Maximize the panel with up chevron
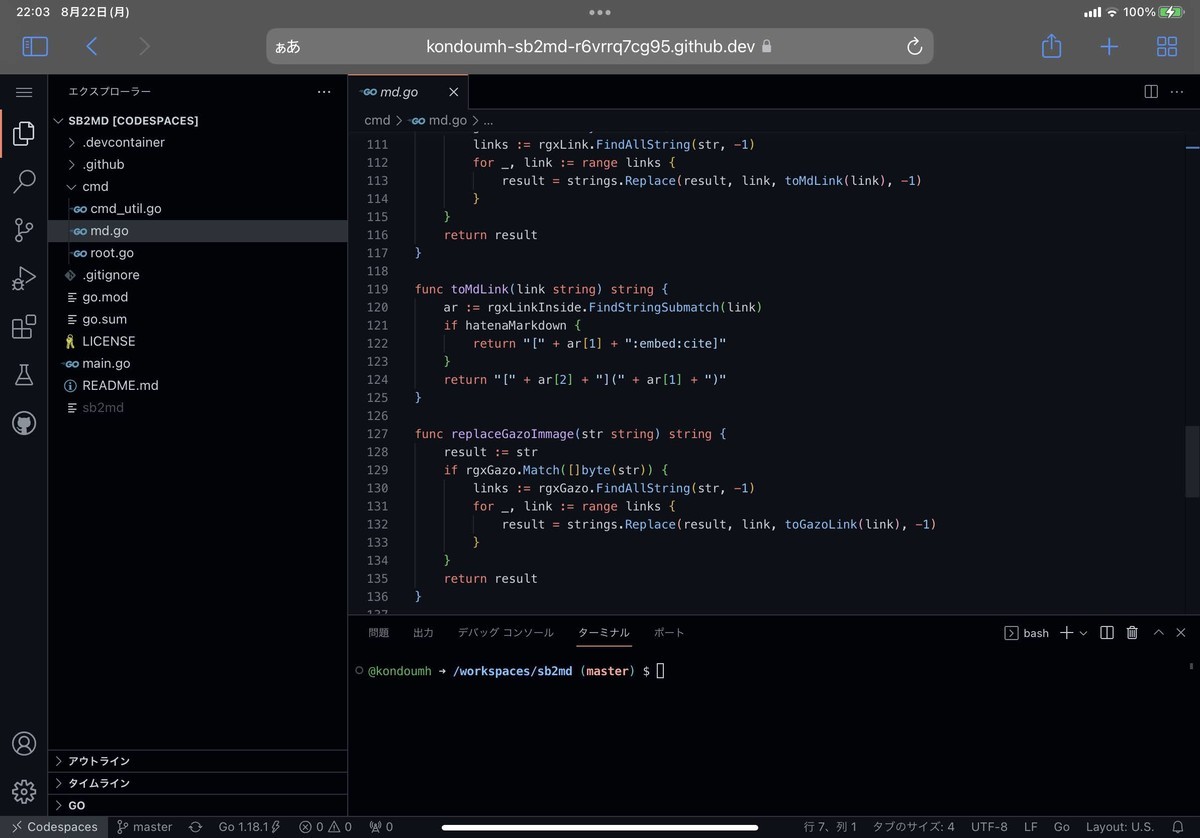Viewport: 1200px width, 838px height. point(1158,633)
